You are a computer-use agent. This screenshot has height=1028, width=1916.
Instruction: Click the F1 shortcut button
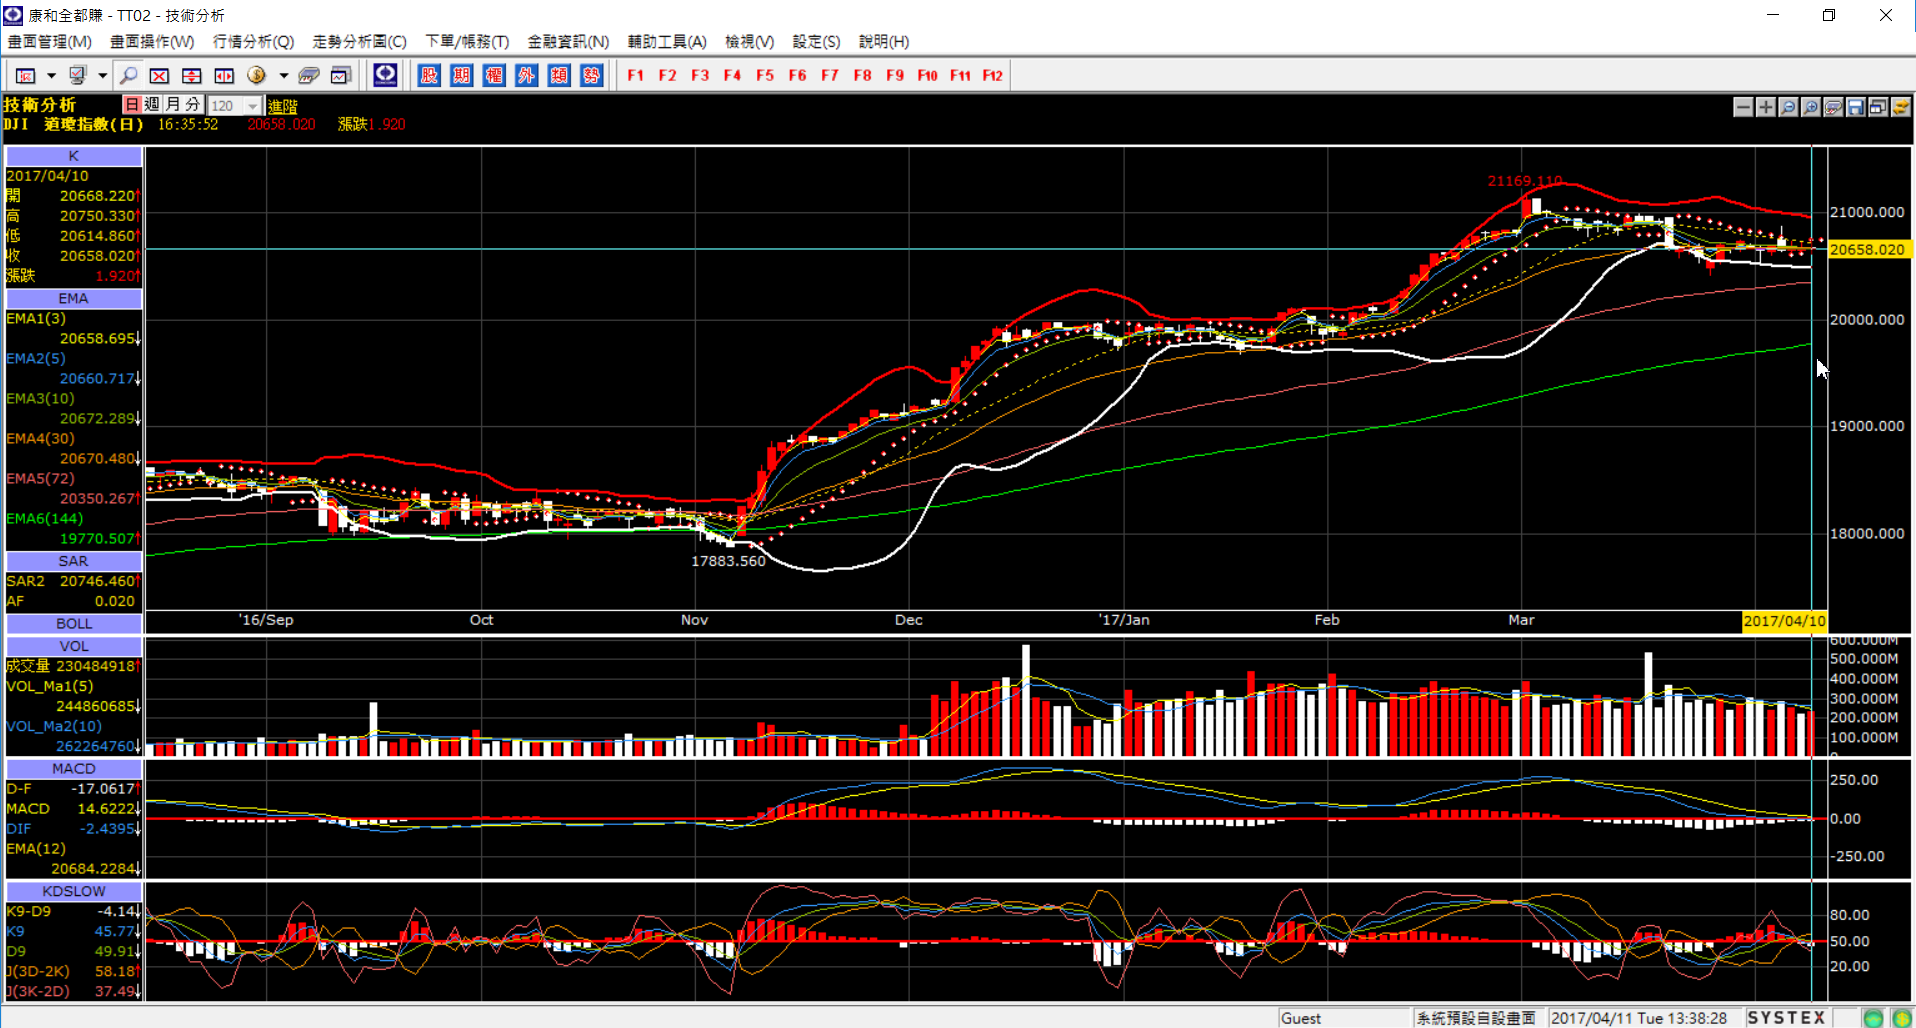pyautogui.click(x=635, y=76)
